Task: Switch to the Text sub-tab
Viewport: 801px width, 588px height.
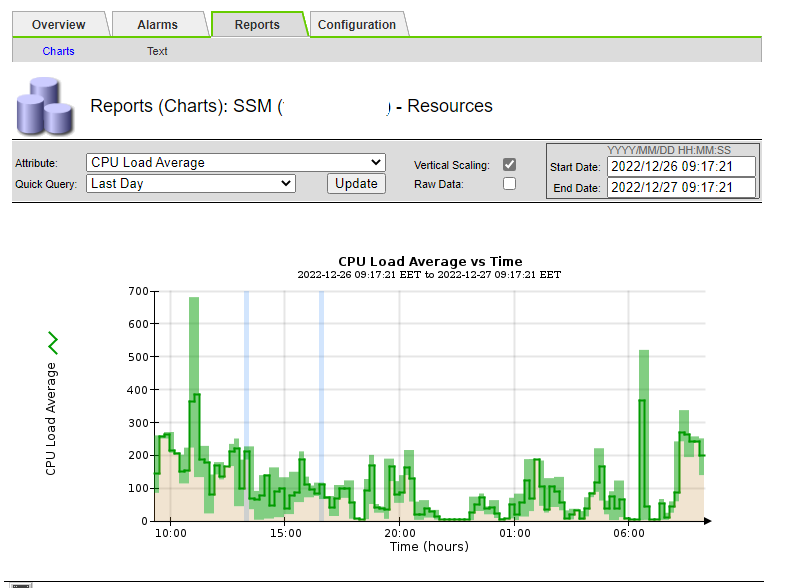Action: click(x=157, y=50)
